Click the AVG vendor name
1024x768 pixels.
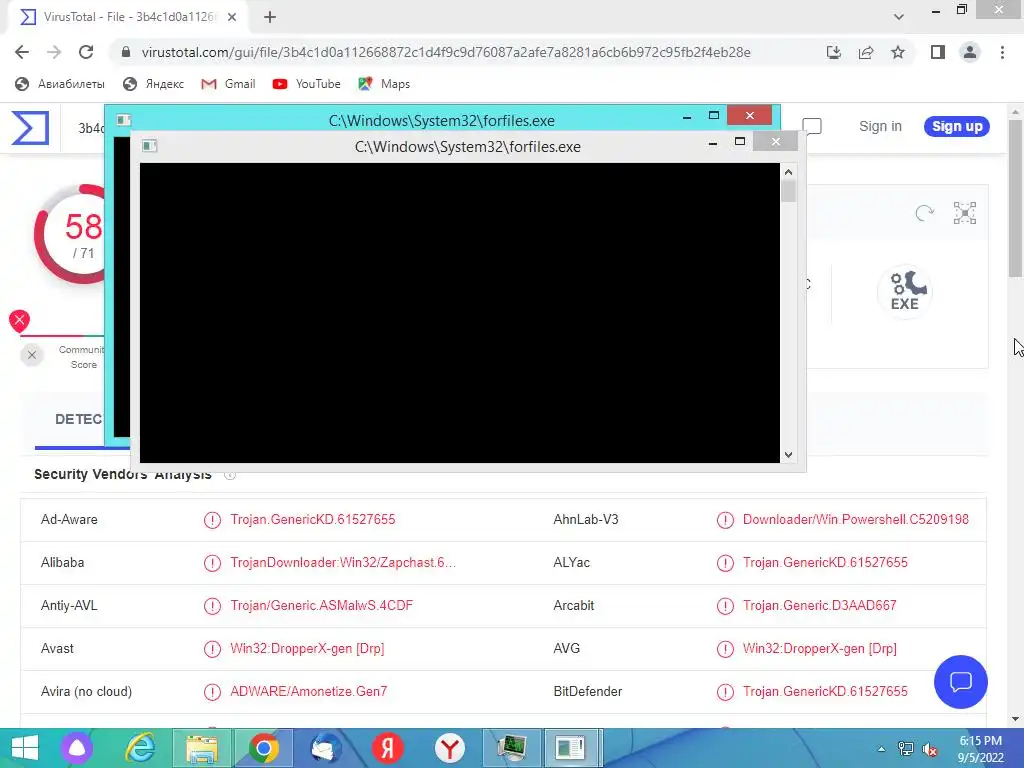click(566, 648)
